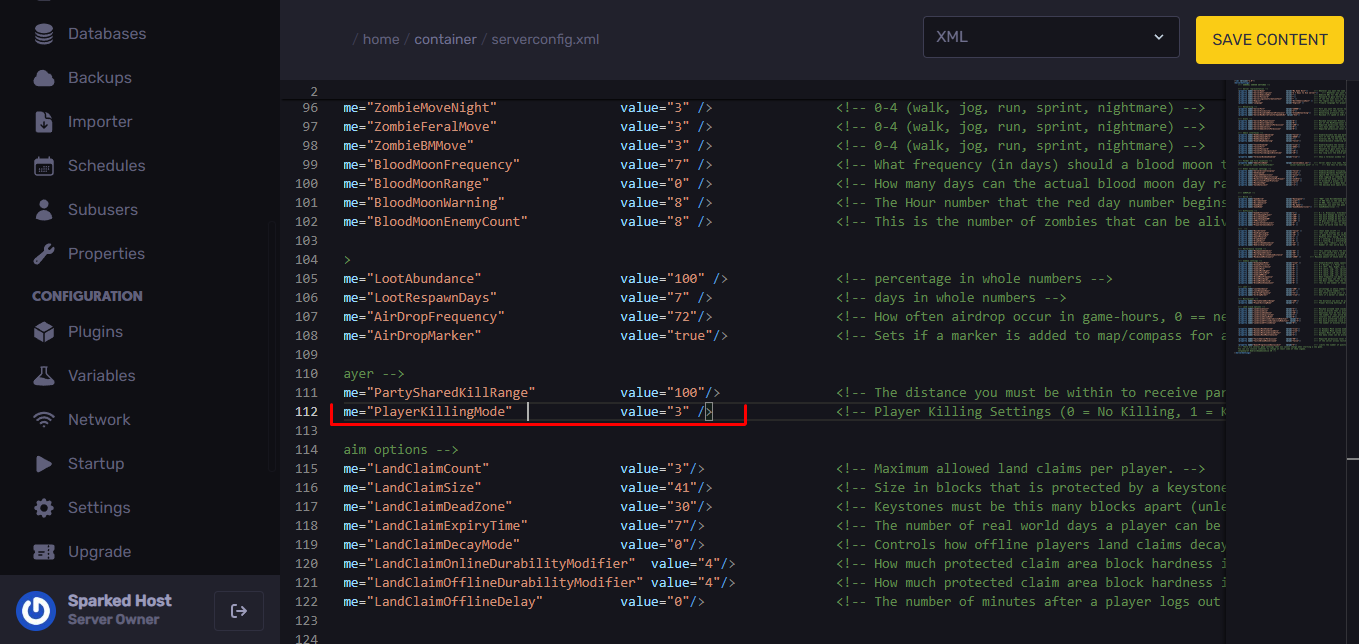This screenshot has height=644, width=1359.
Task: Open the XML language dropdown
Action: pyautogui.click(x=1051, y=38)
